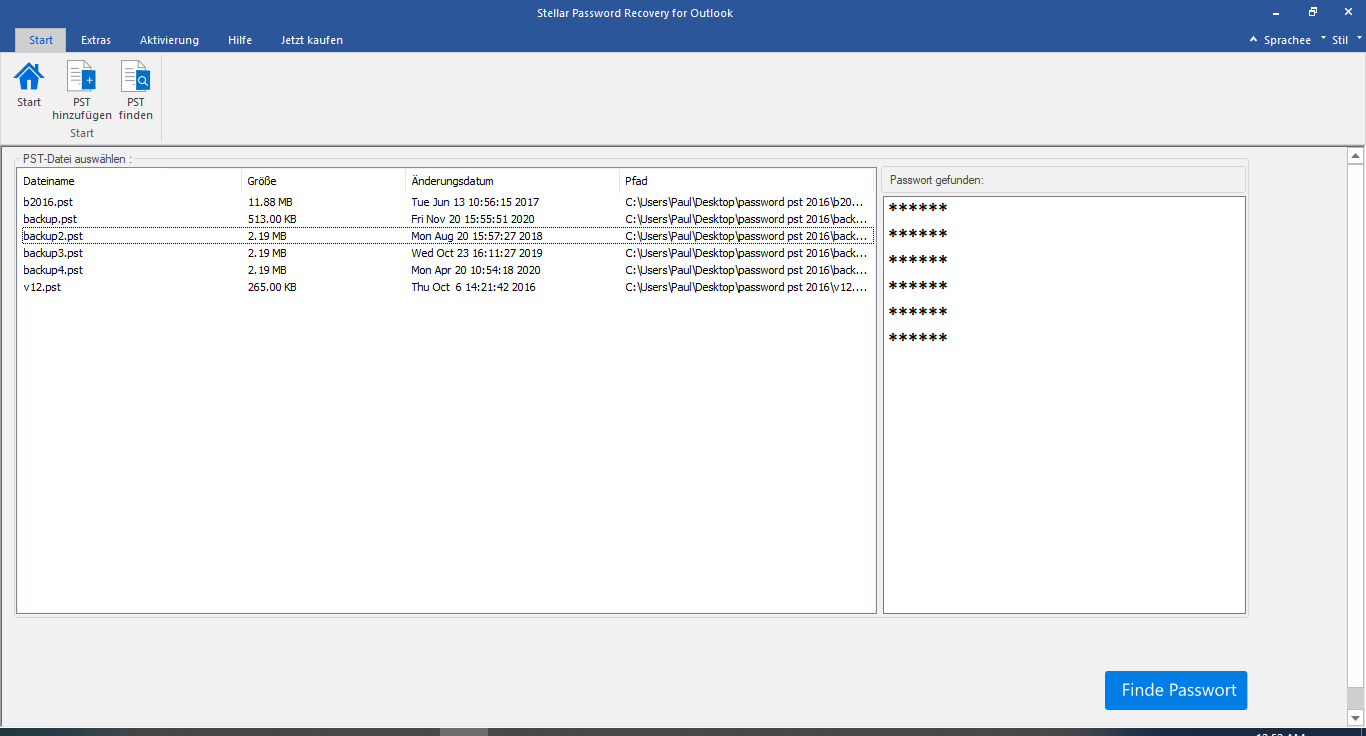Image resolution: width=1366 pixels, height=736 pixels.
Task: Click the 265.00 KB size cell
Action: pyautogui.click(x=272, y=287)
